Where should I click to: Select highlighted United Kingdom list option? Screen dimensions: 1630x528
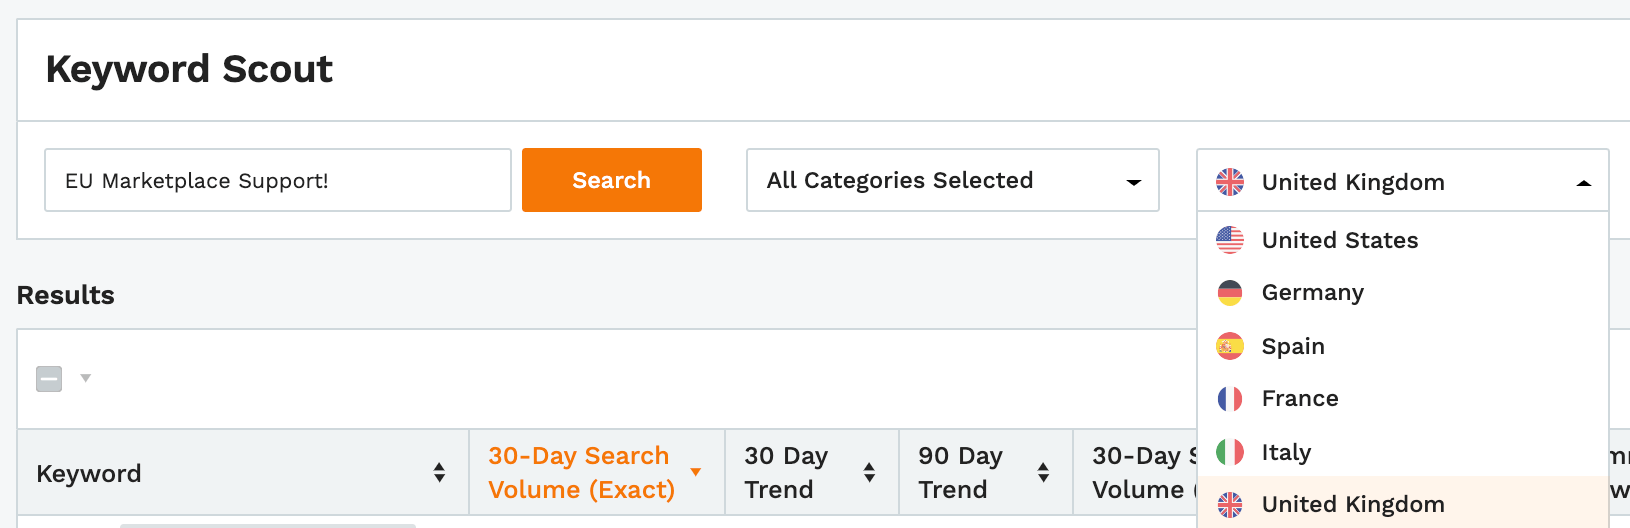pos(1403,503)
